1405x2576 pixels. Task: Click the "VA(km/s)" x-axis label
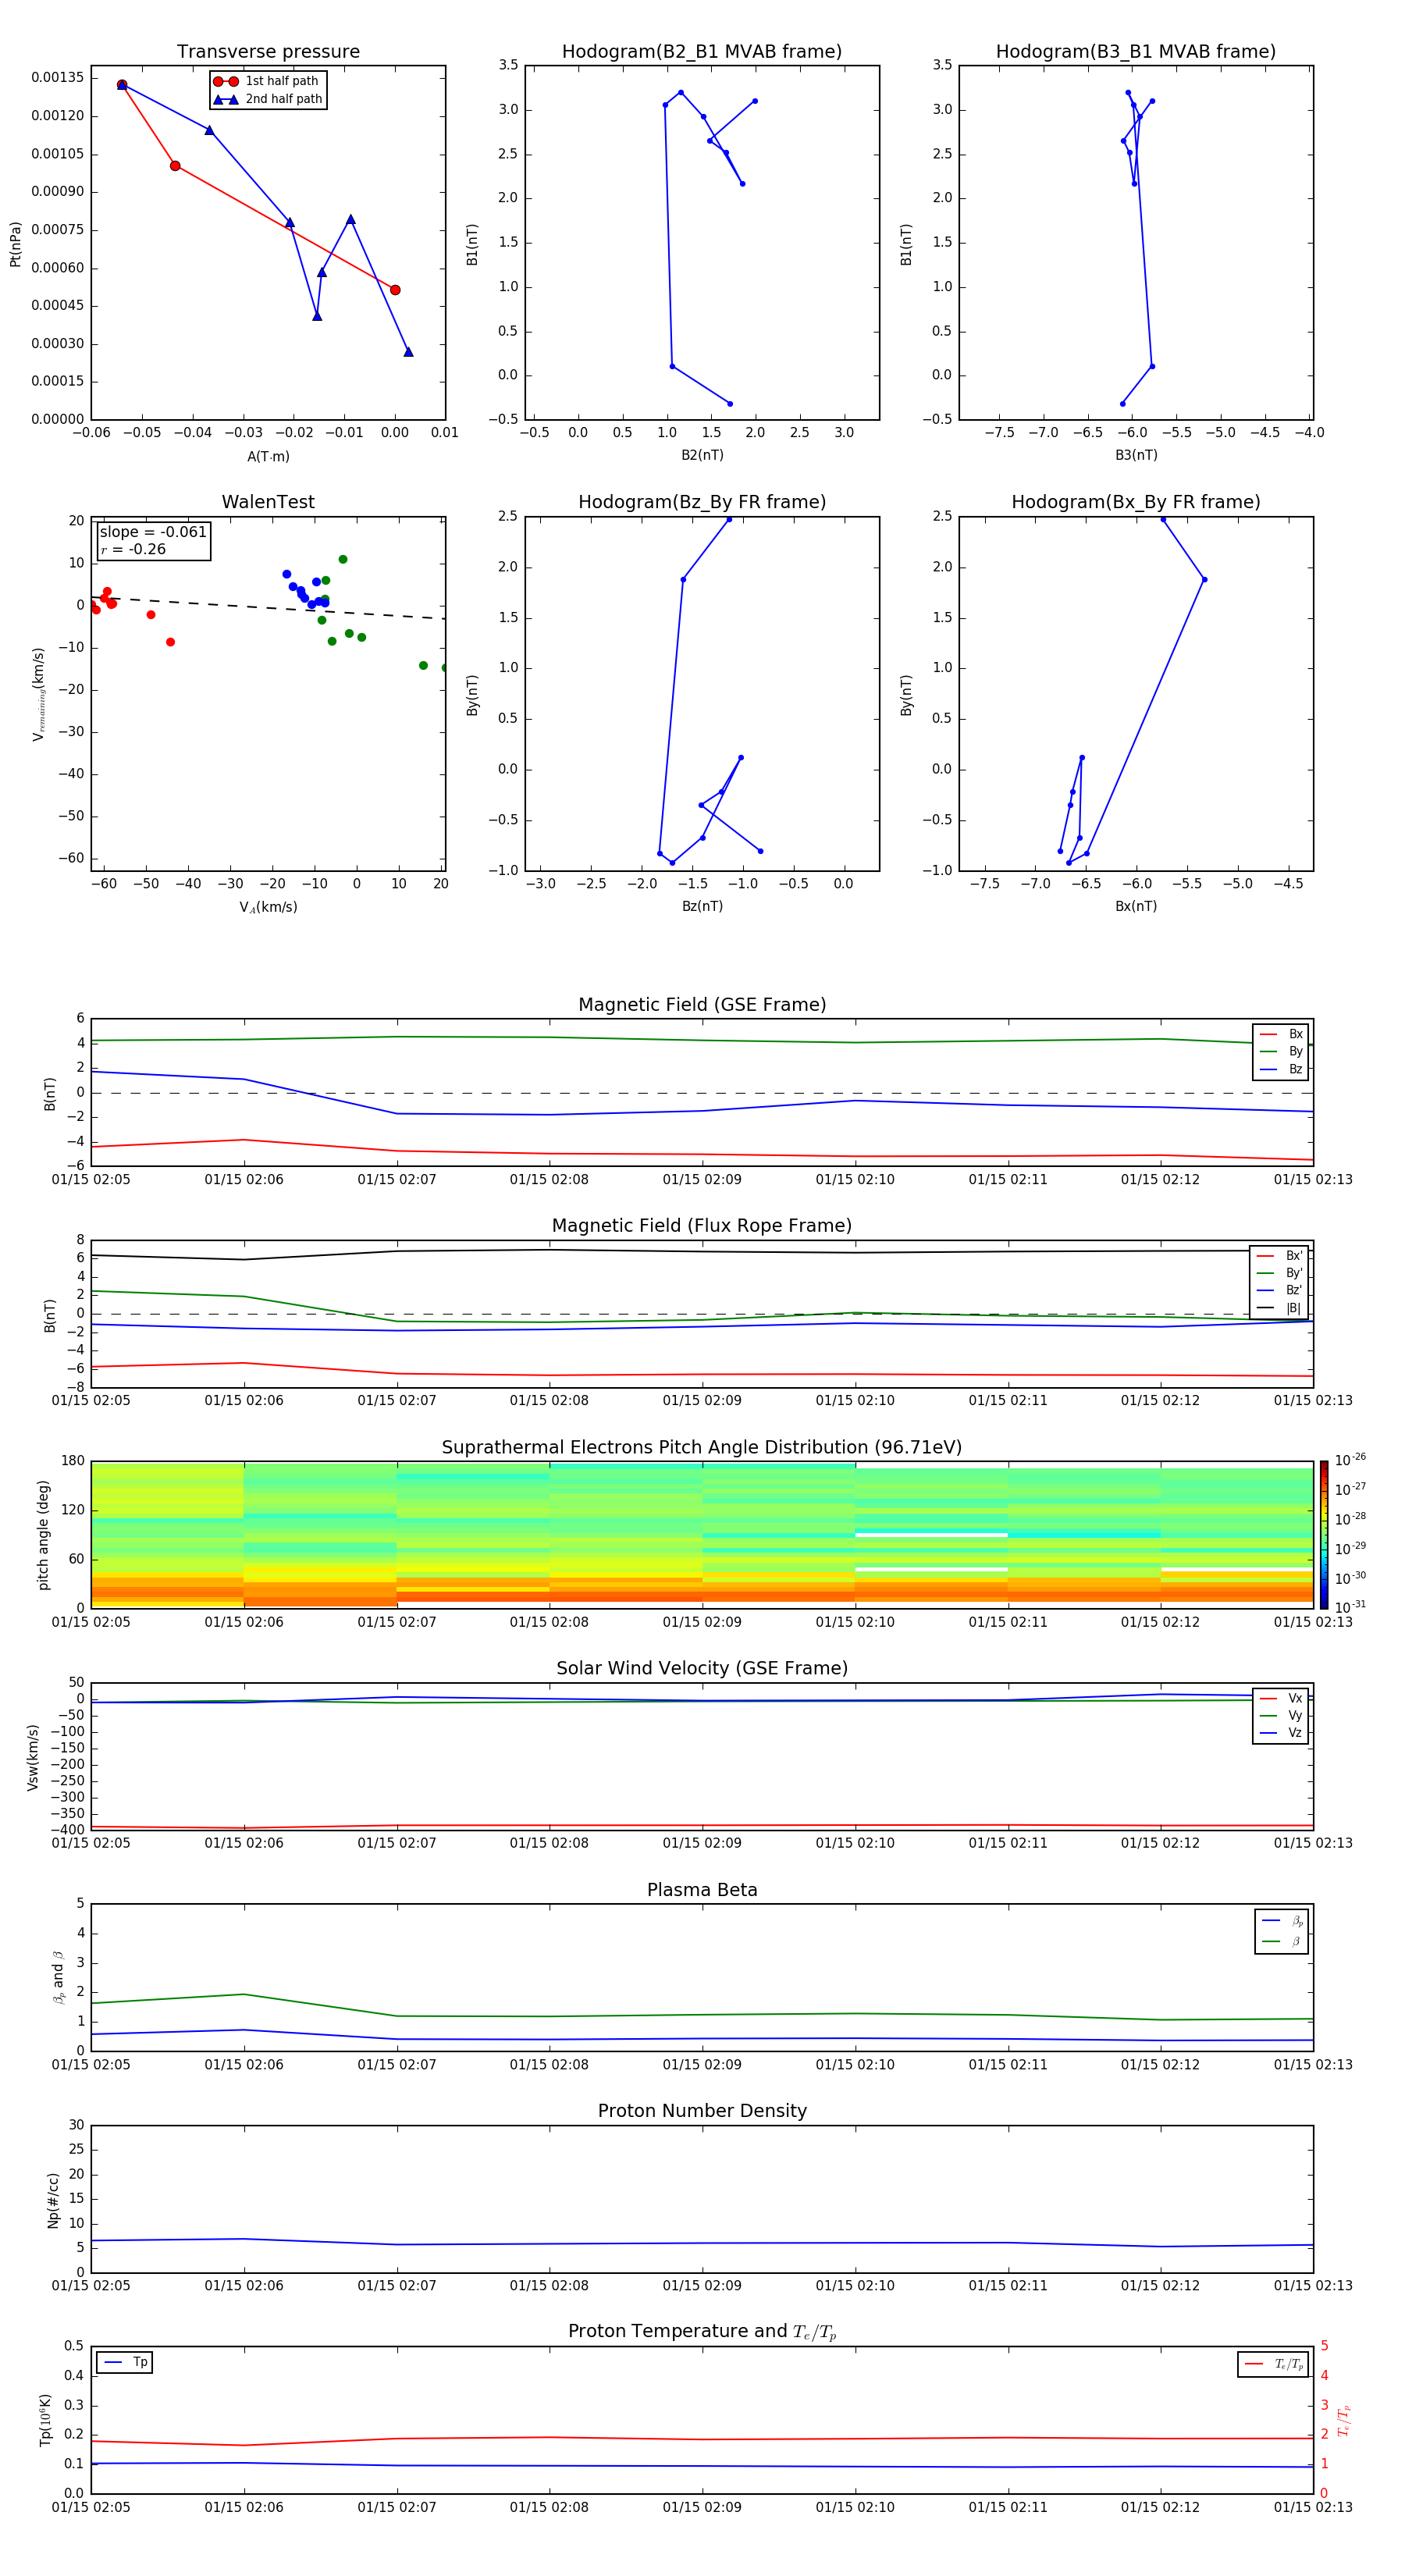tap(268, 907)
